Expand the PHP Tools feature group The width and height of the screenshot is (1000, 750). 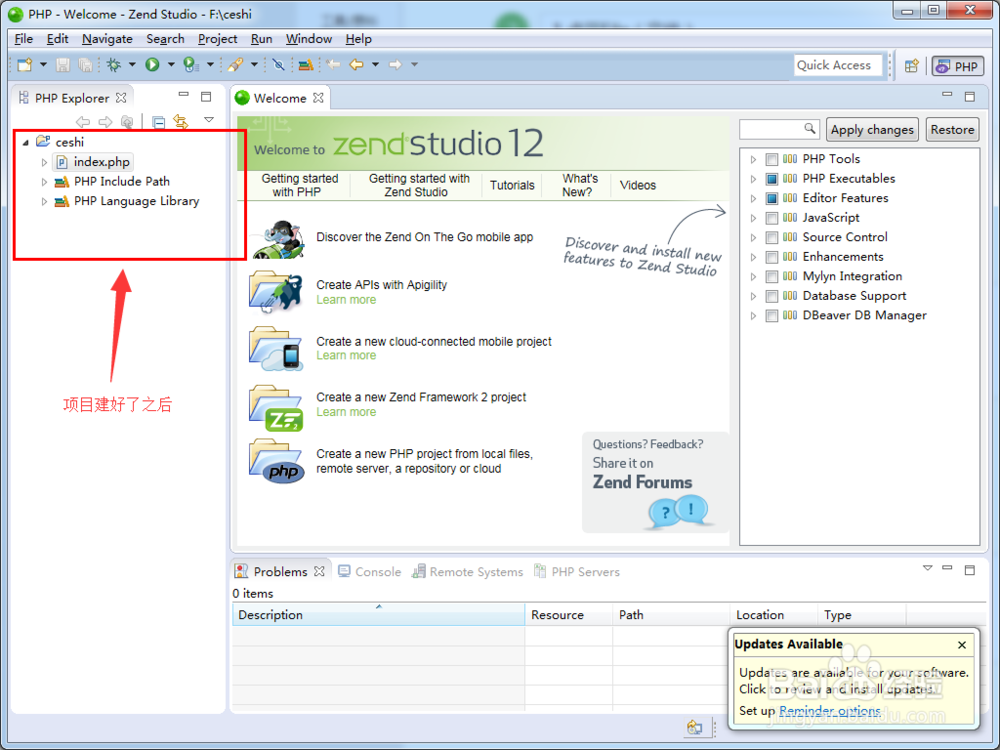tap(753, 159)
